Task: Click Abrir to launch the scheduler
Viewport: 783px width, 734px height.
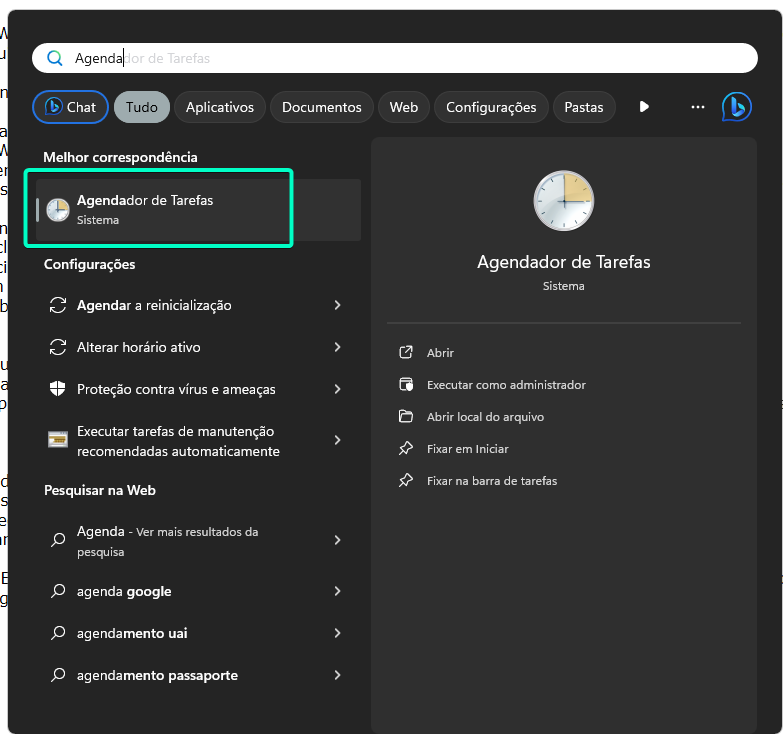Action: coord(440,353)
